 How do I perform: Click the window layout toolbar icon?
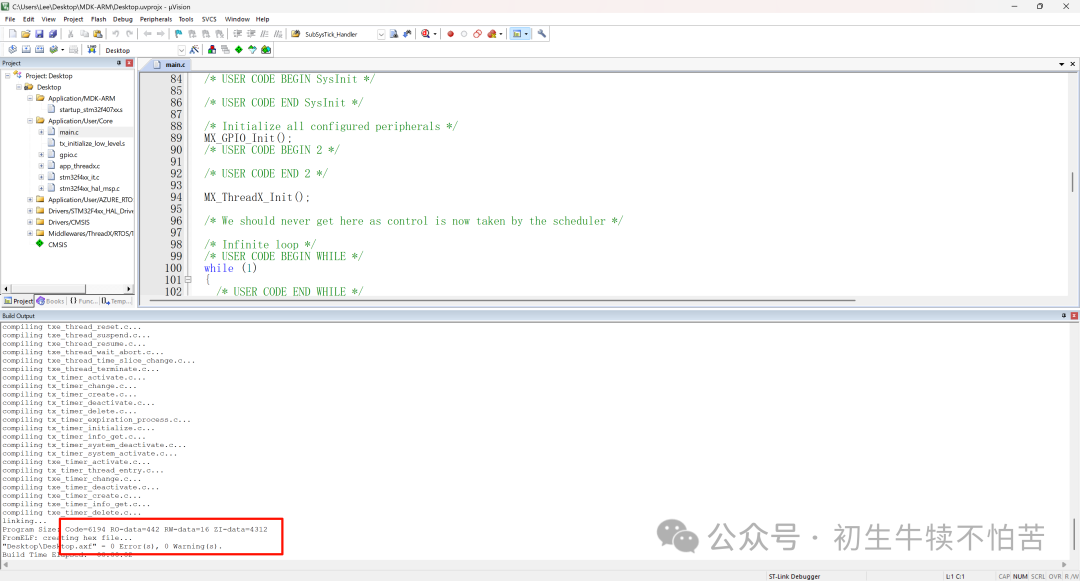pyautogui.click(x=517, y=34)
